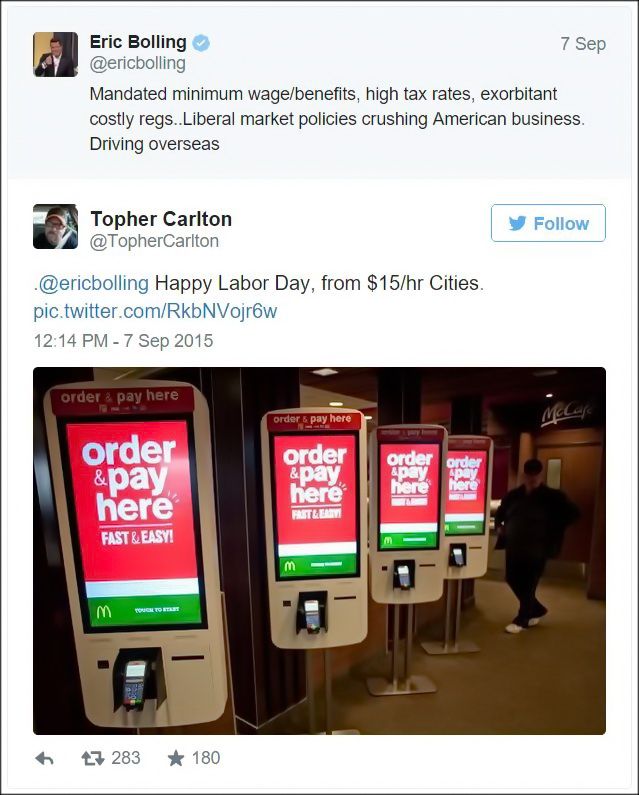This screenshot has height=795, width=639.
Task: Open the pic.twitter.com/RkbNVojr6w link
Action: pyautogui.click(x=155, y=311)
